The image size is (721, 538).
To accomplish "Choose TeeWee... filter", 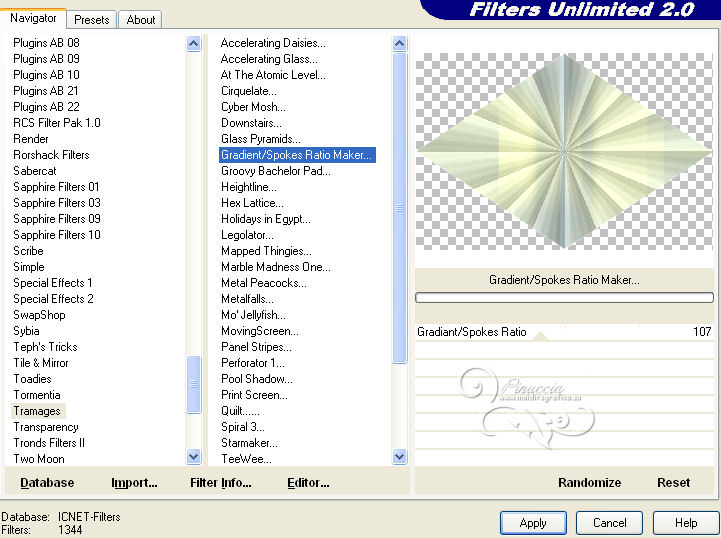I will (x=246, y=459).
